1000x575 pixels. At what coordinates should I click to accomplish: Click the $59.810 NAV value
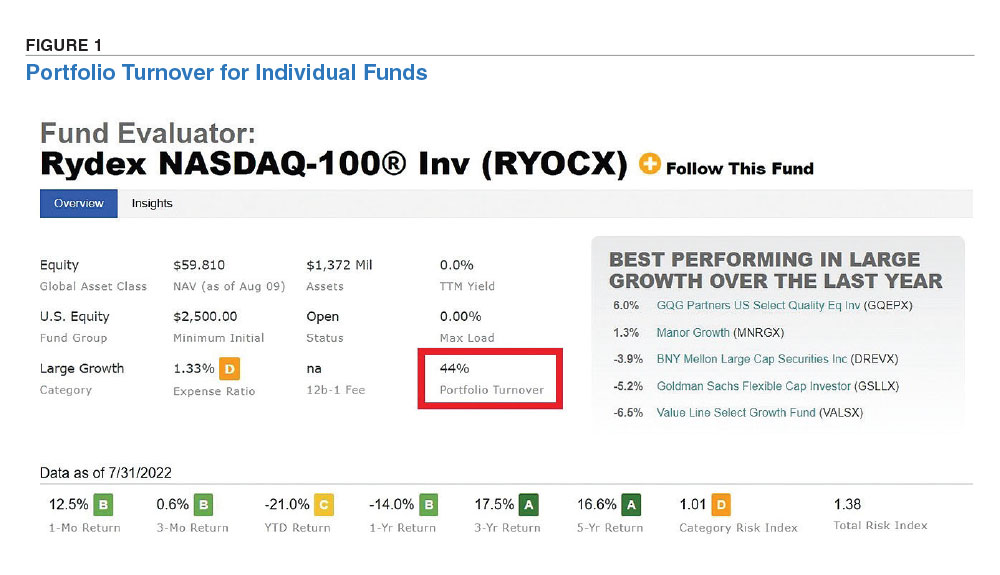[x=199, y=265]
